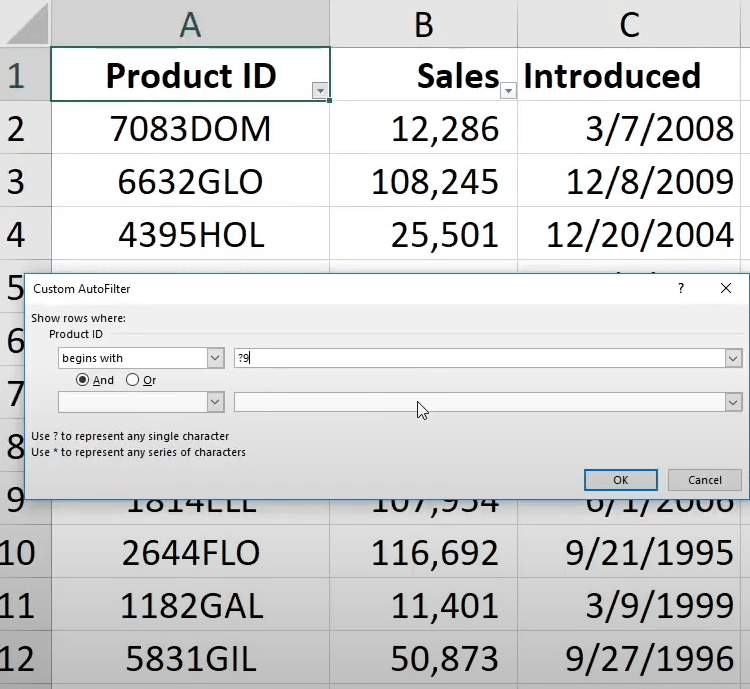Viewport: 750px width, 689px height.
Task: Cancel the Custom AutoFilter dialog
Action: [x=704, y=480]
